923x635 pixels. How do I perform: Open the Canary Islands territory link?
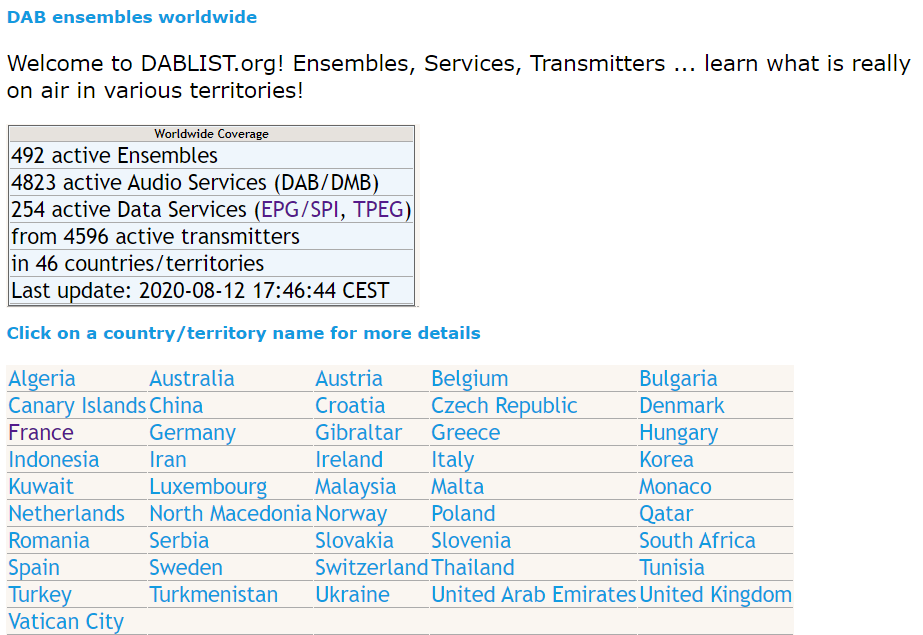(77, 405)
